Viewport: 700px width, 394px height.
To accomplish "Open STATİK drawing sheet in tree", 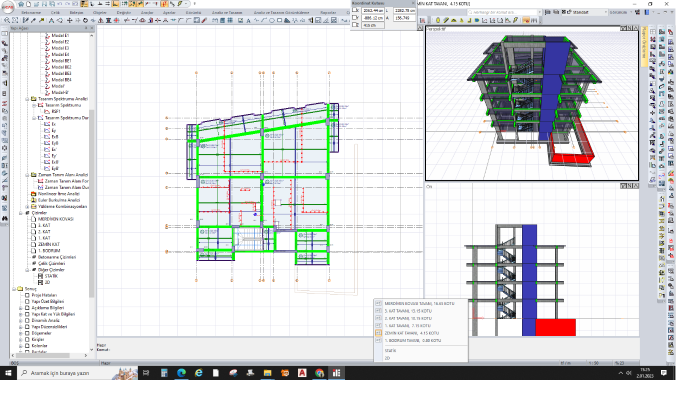I will click(51, 276).
